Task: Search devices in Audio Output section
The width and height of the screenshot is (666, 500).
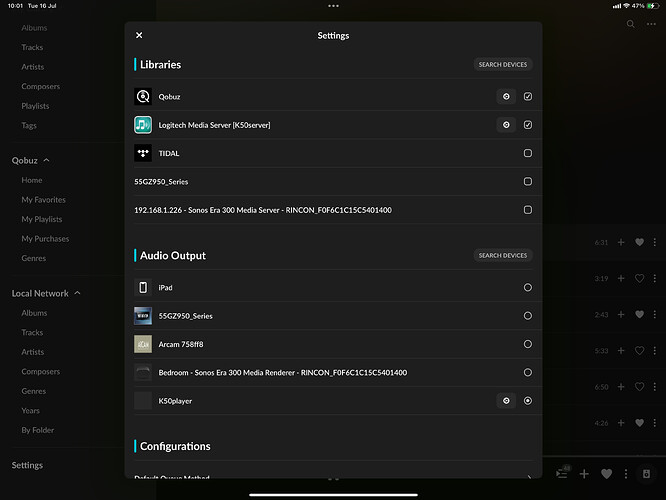Action: tap(502, 255)
